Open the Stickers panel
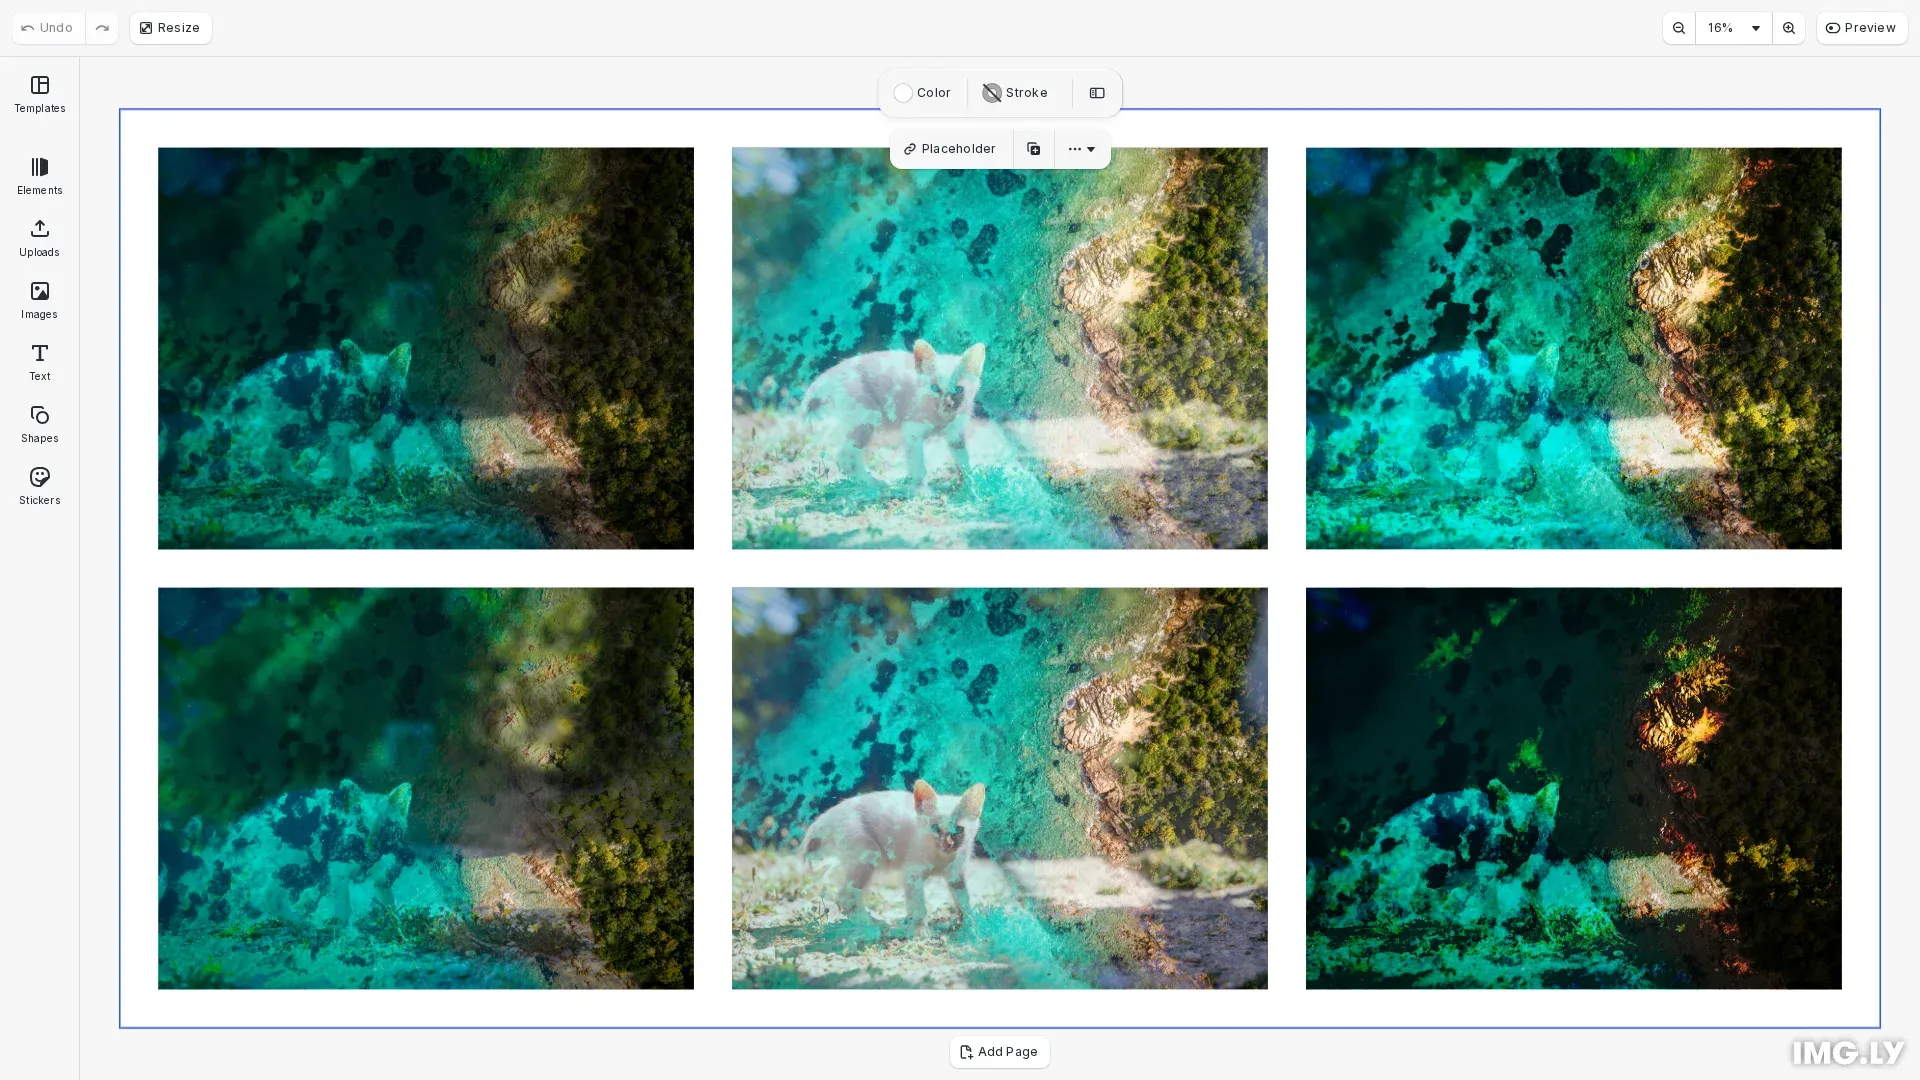 pyautogui.click(x=39, y=486)
